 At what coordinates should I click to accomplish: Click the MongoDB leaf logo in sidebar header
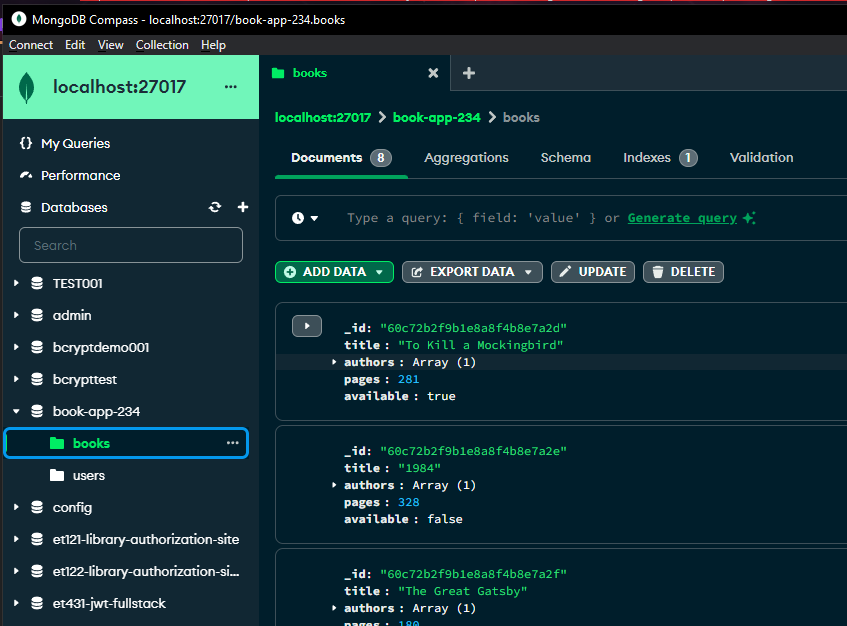26,87
